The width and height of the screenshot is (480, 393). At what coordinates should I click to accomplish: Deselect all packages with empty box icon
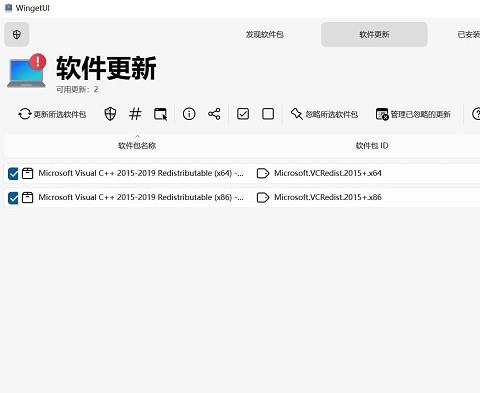pos(268,114)
